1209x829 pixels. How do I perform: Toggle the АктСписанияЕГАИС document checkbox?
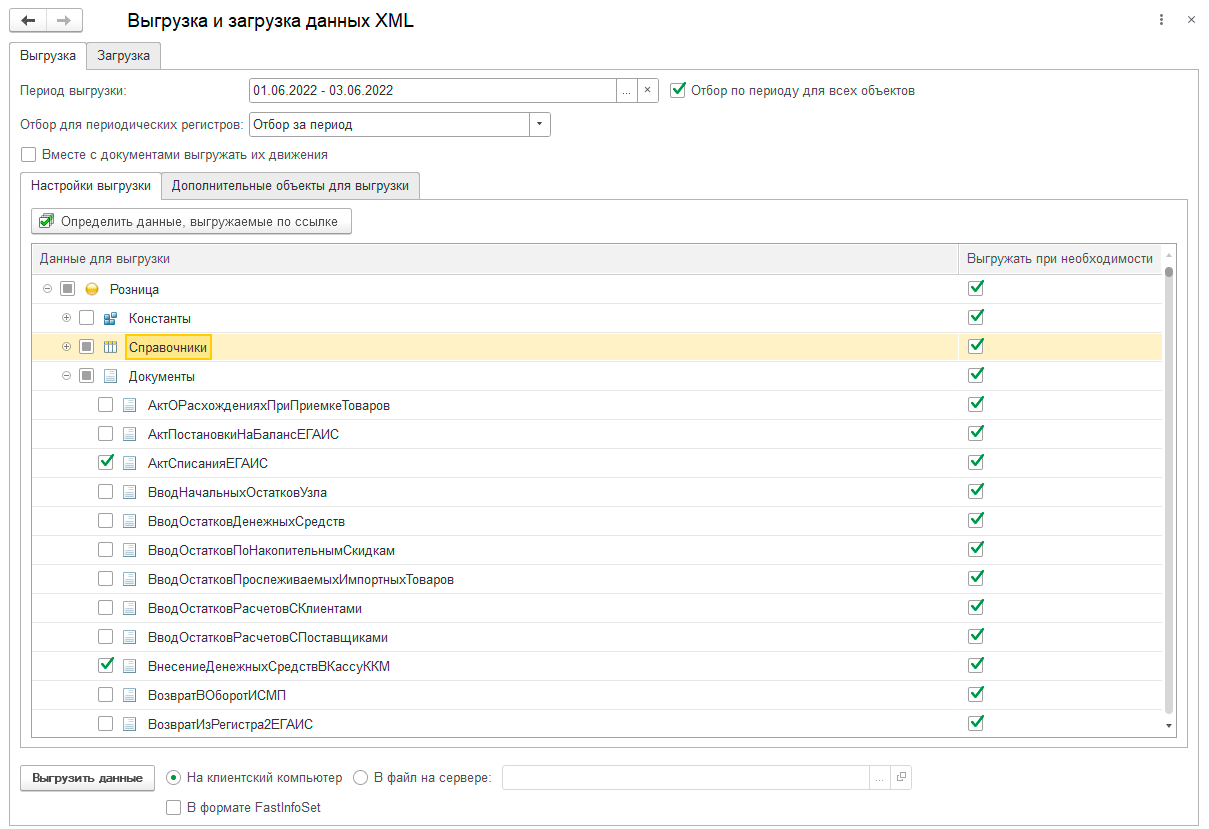105,463
